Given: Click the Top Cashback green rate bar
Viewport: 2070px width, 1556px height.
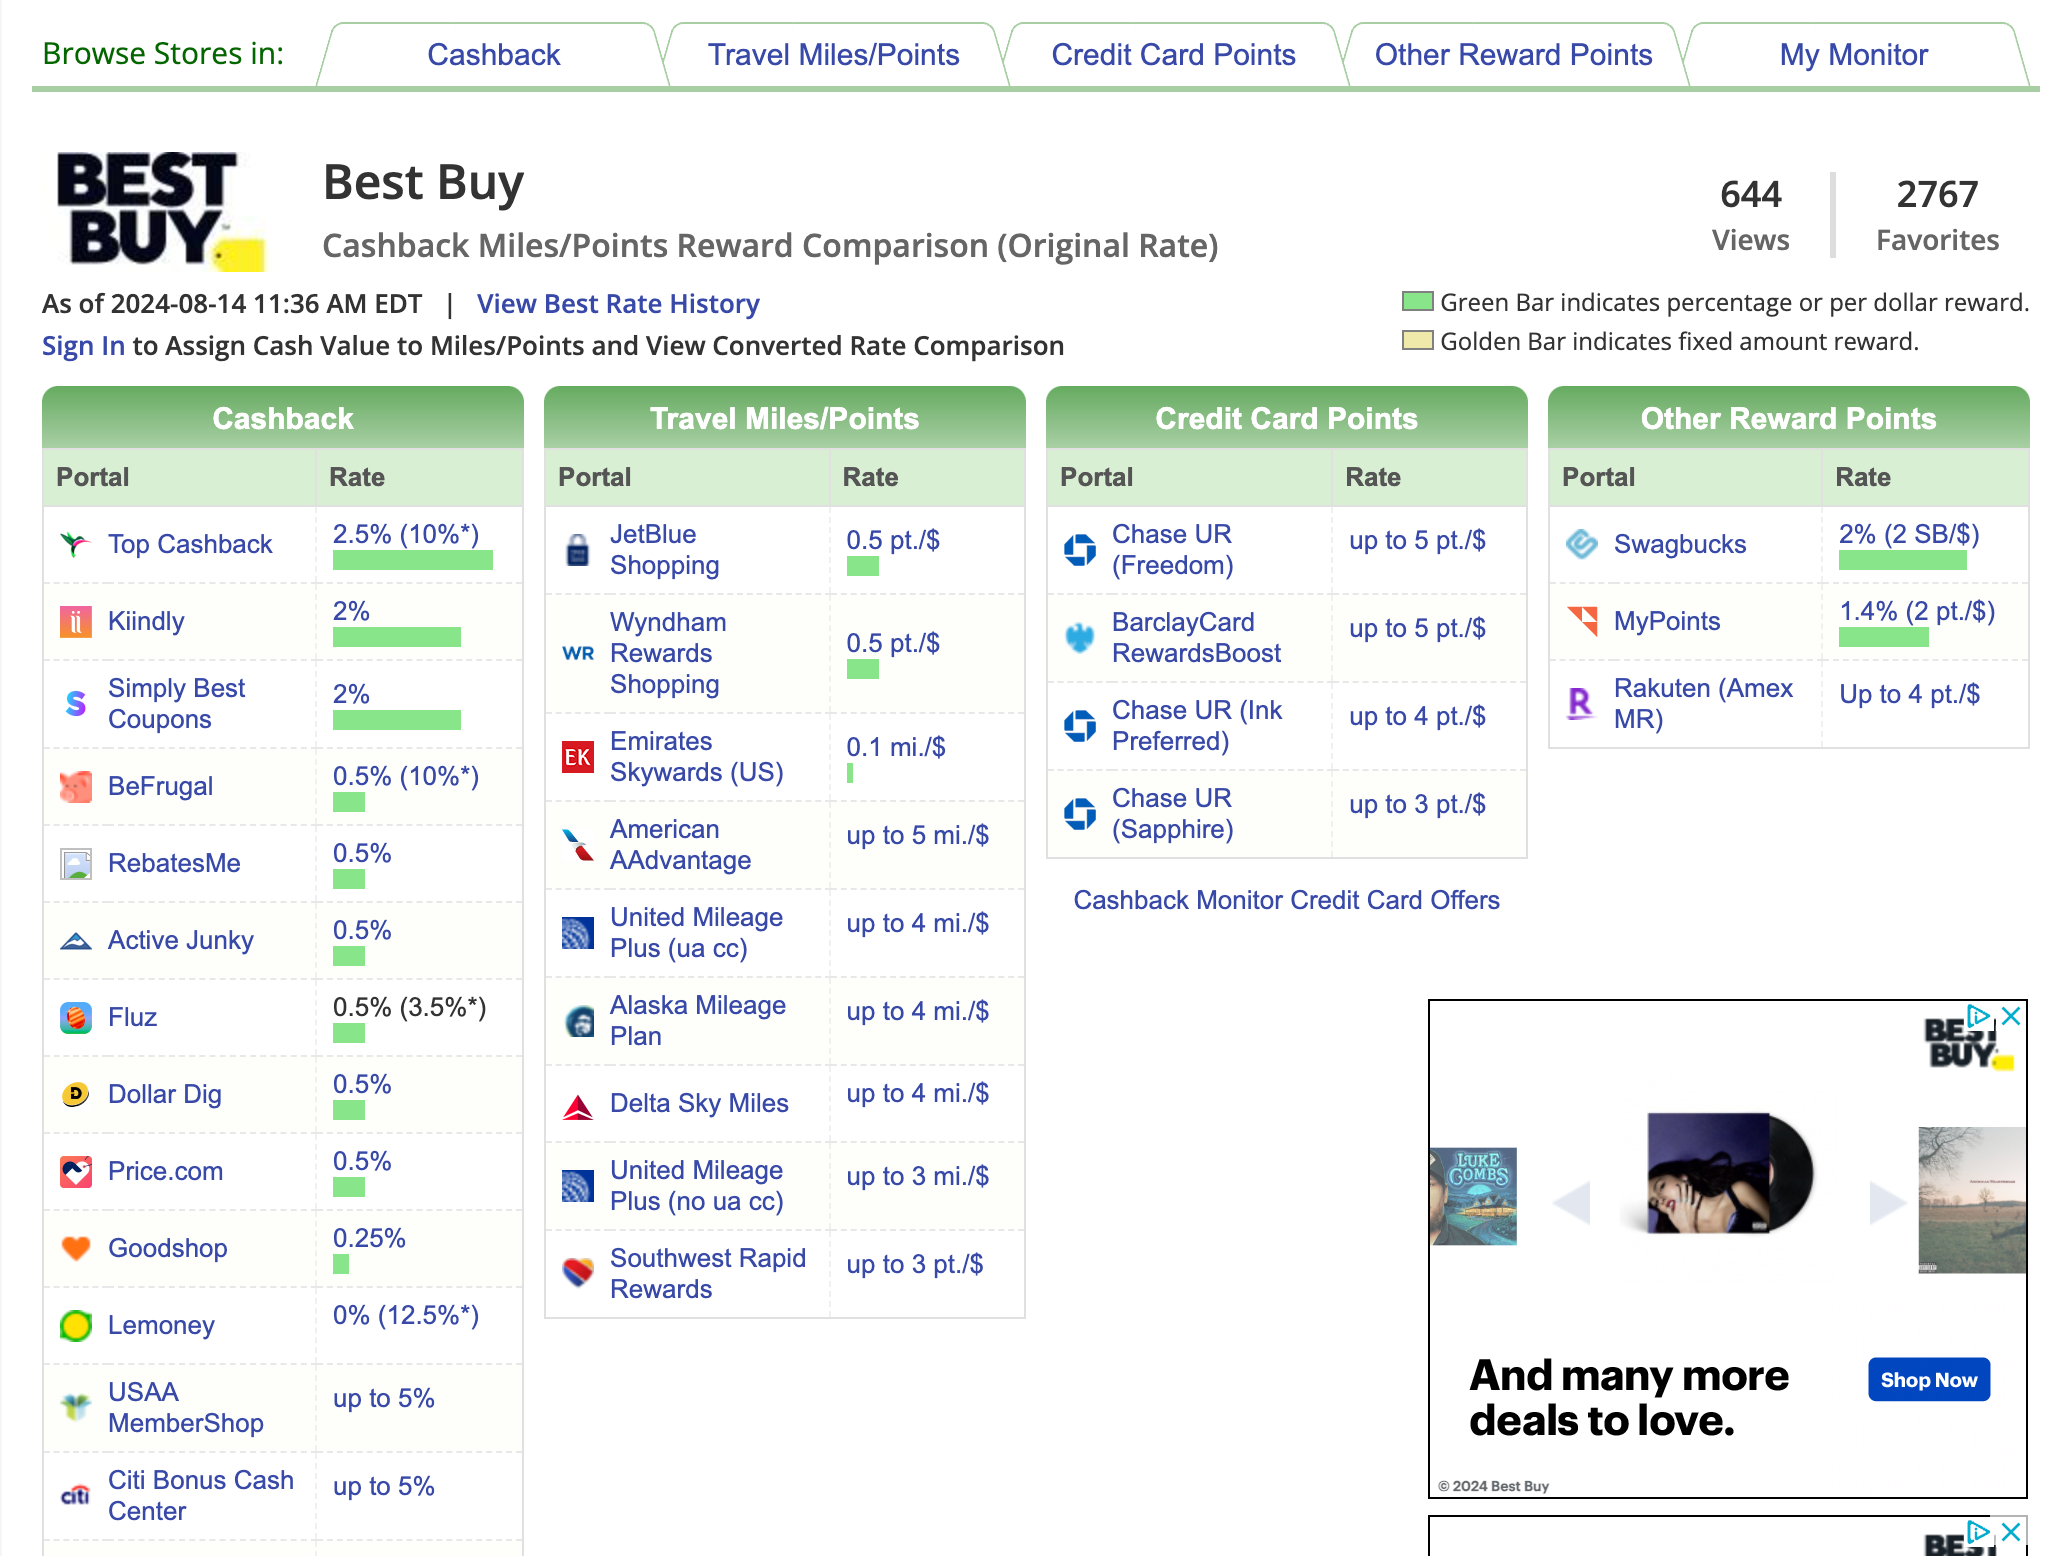Looking at the screenshot, I should 412,560.
